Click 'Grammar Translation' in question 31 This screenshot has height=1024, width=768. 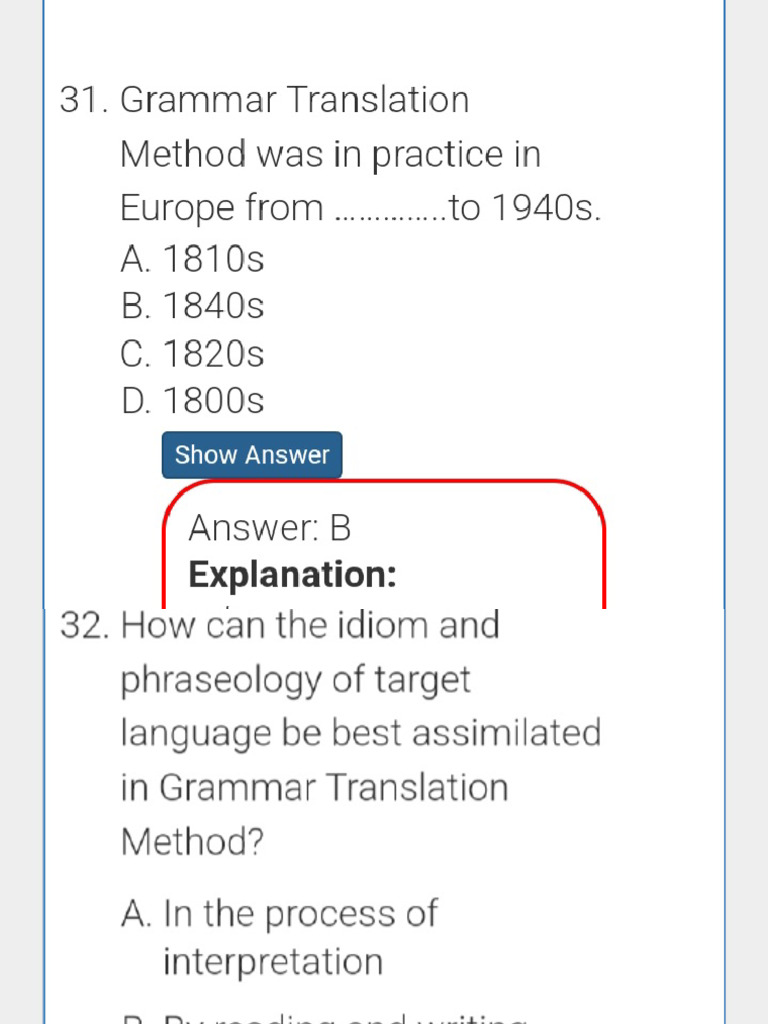295,100
